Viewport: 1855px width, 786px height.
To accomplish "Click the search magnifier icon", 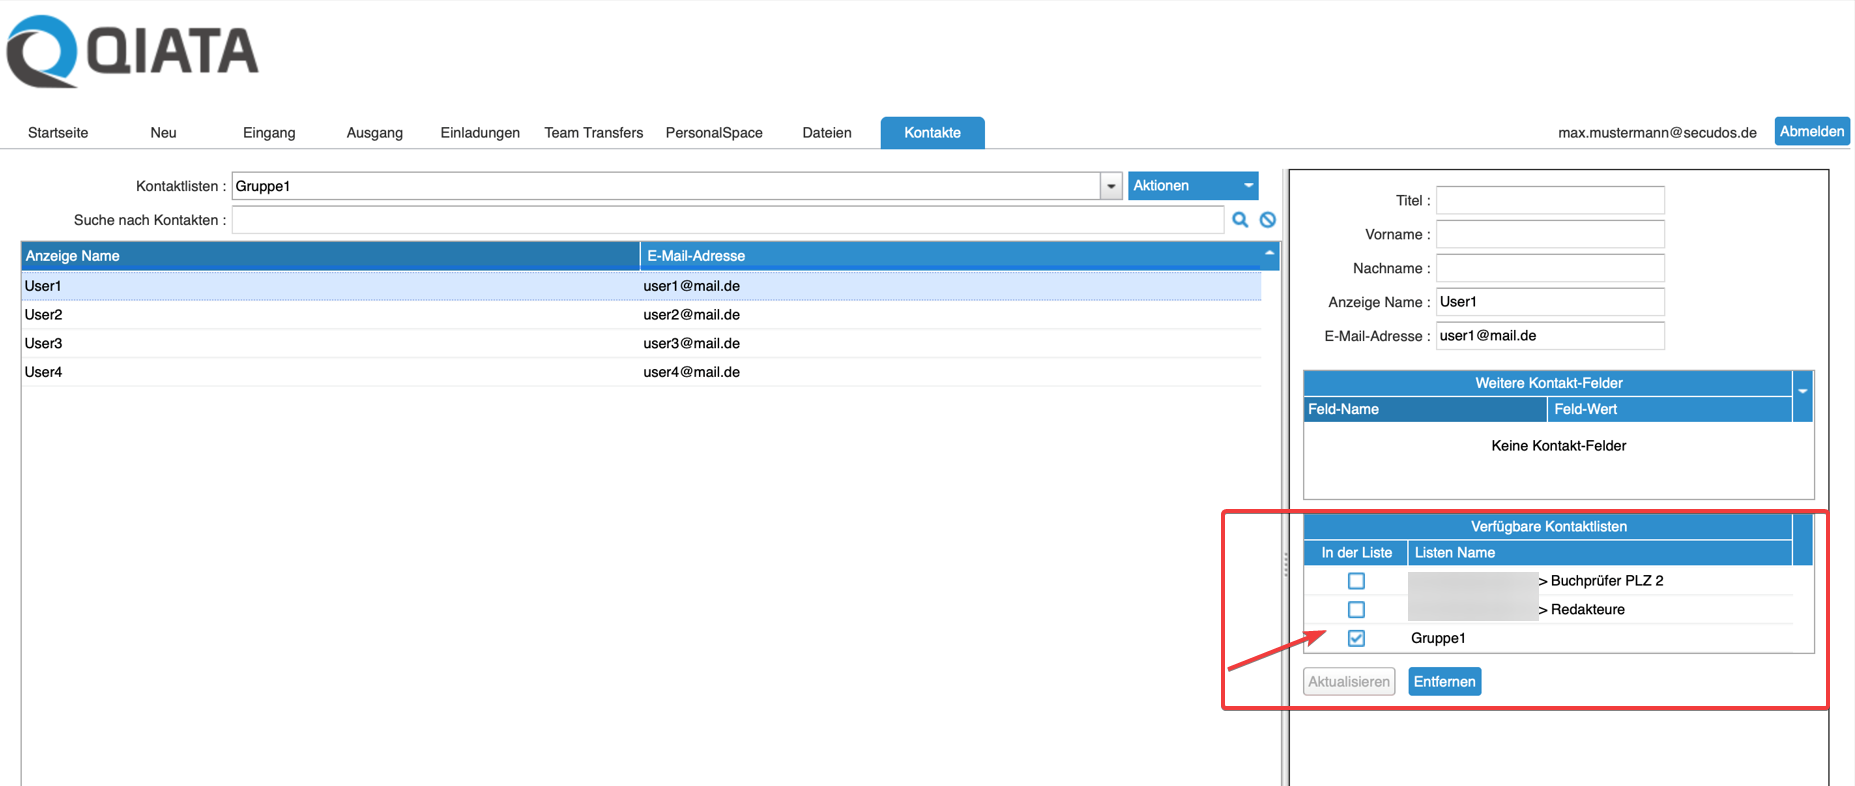I will (x=1240, y=220).
